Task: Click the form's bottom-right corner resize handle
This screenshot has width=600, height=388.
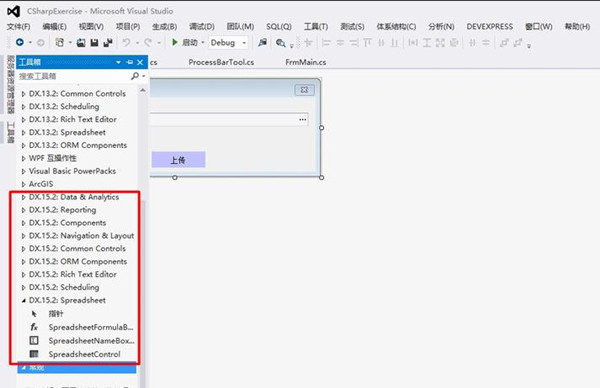Action: (321, 178)
